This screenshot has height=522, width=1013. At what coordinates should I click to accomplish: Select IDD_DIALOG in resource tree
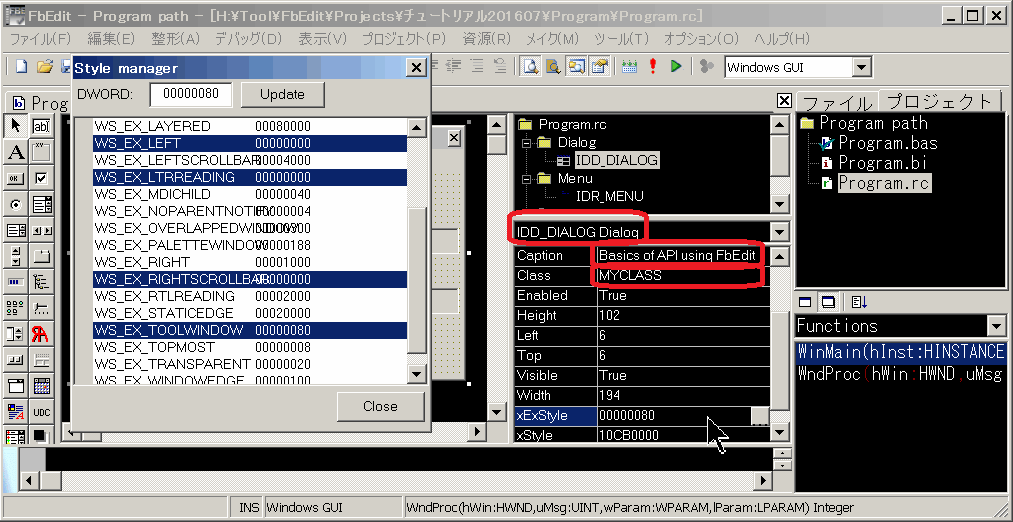point(616,160)
